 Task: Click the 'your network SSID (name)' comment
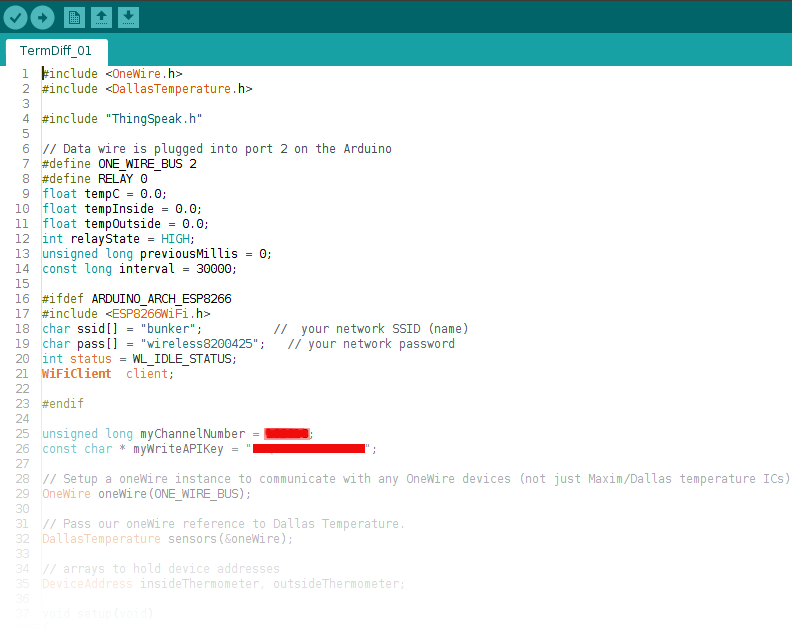(x=371, y=329)
